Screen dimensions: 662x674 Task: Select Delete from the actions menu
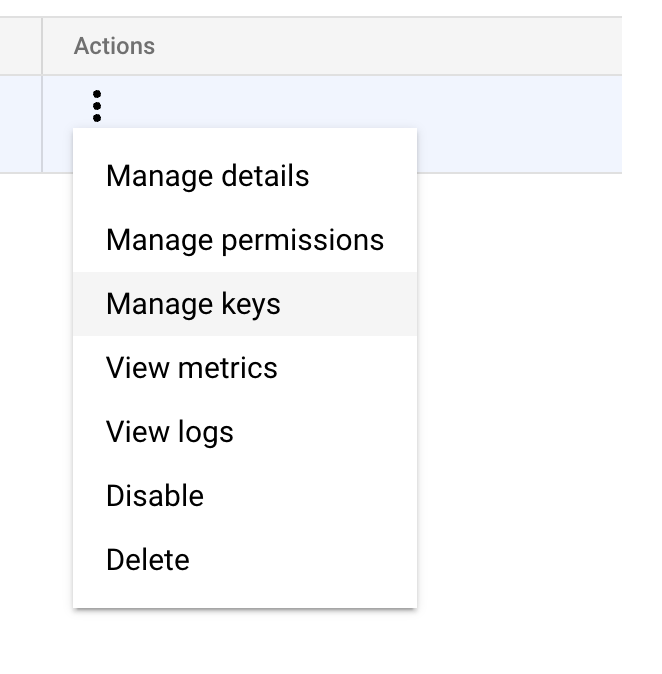[x=147, y=560]
